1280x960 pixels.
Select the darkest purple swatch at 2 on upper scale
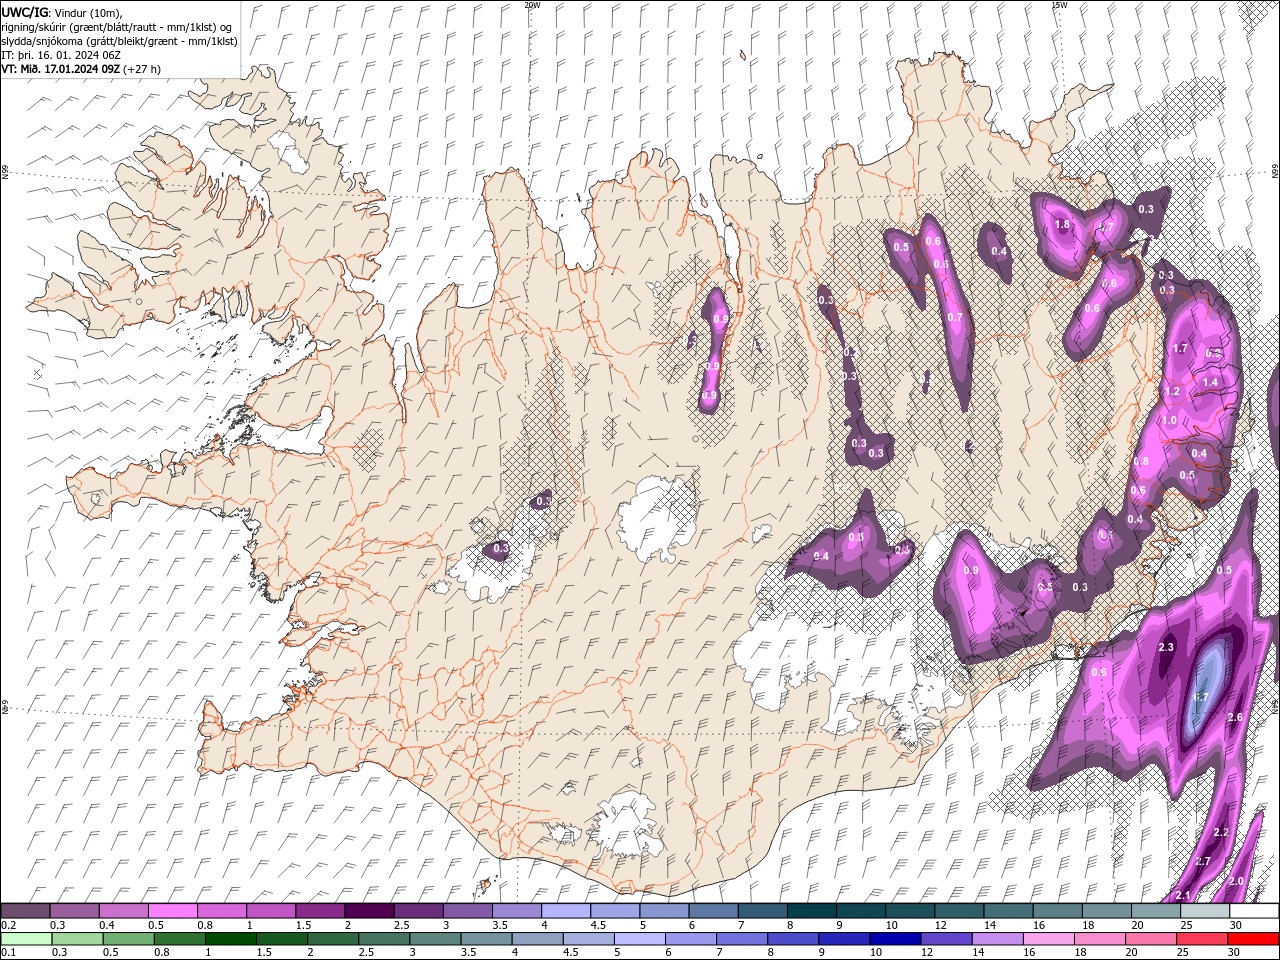click(x=369, y=911)
